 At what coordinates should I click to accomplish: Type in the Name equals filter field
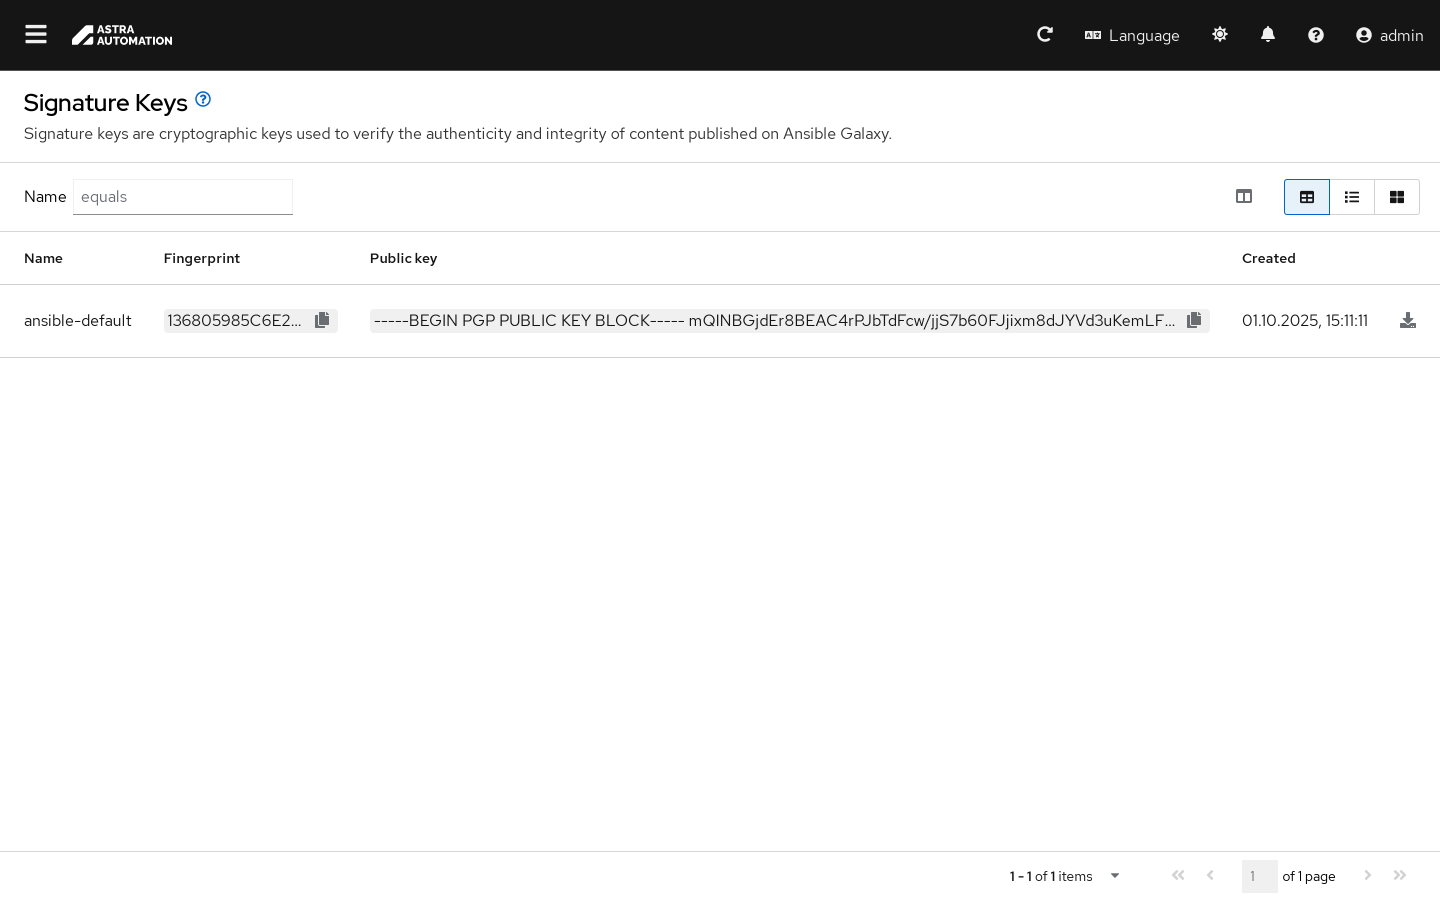pyautogui.click(x=183, y=197)
